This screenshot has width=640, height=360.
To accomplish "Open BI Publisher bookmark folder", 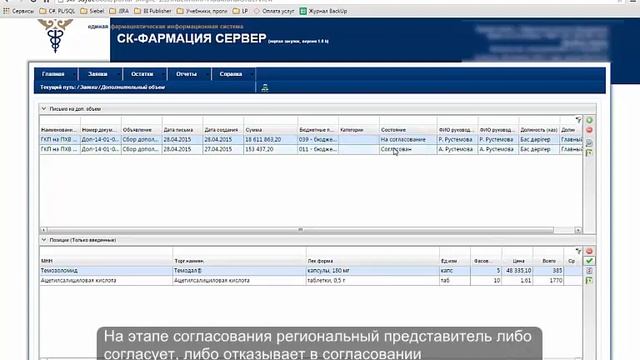I will click(153, 11).
